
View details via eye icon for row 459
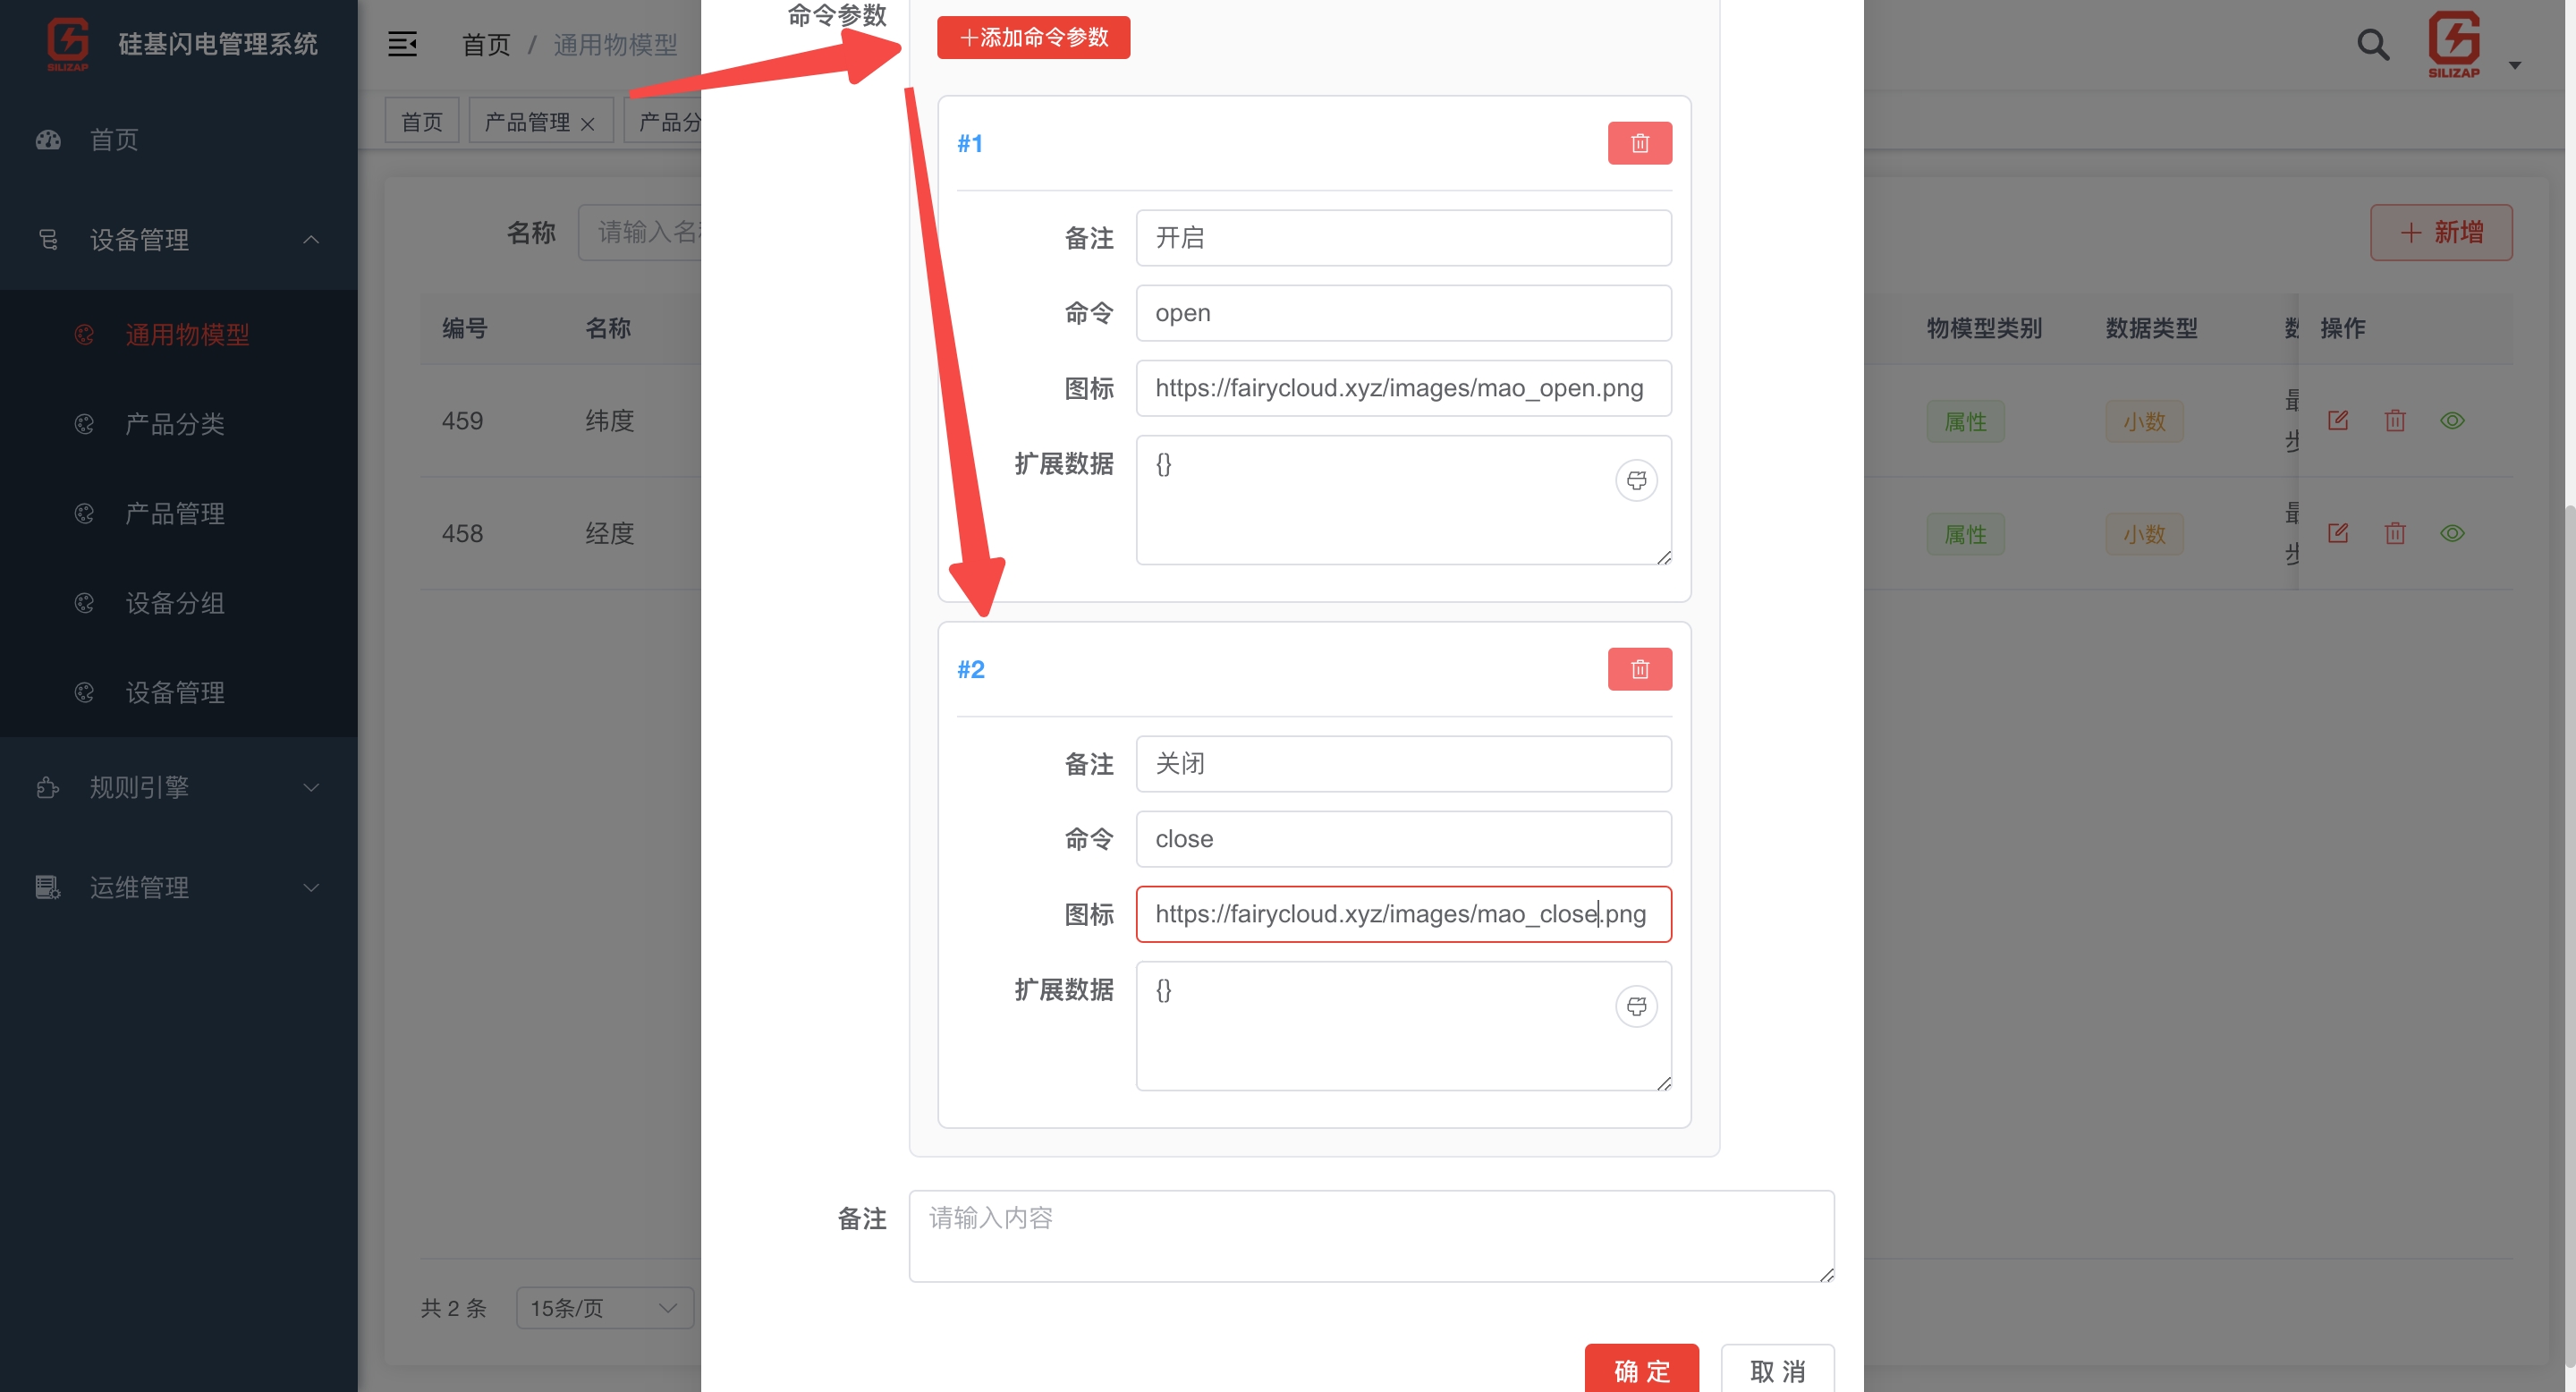pos(2452,420)
